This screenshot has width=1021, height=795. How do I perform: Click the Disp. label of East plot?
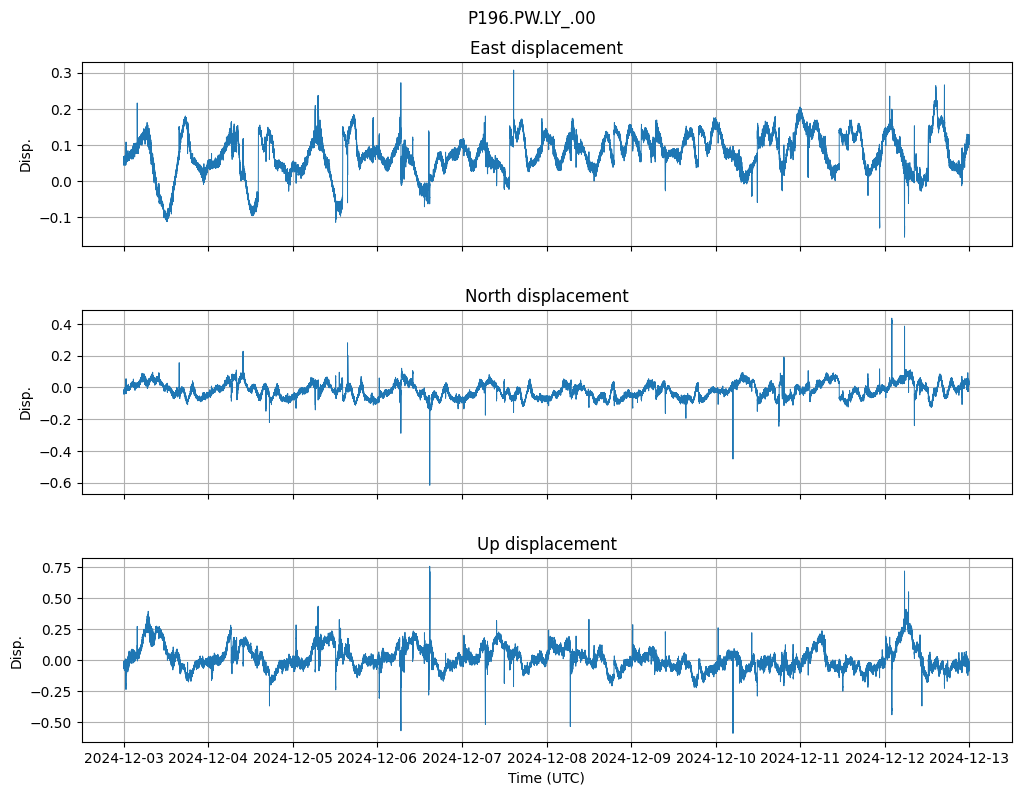(26, 154)
